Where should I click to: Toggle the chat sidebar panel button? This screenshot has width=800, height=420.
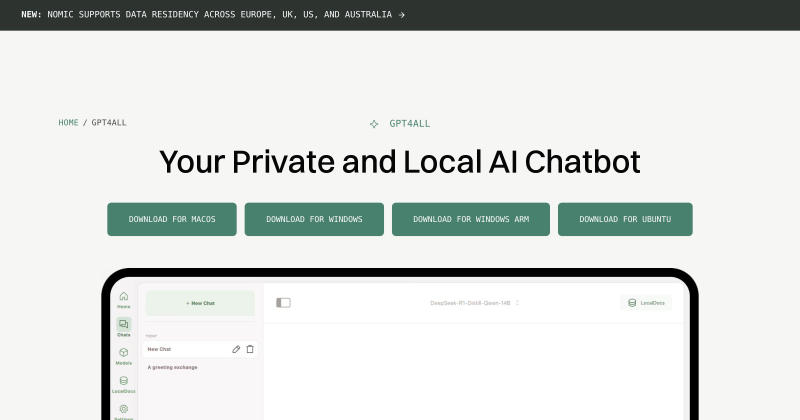(283, 303)
